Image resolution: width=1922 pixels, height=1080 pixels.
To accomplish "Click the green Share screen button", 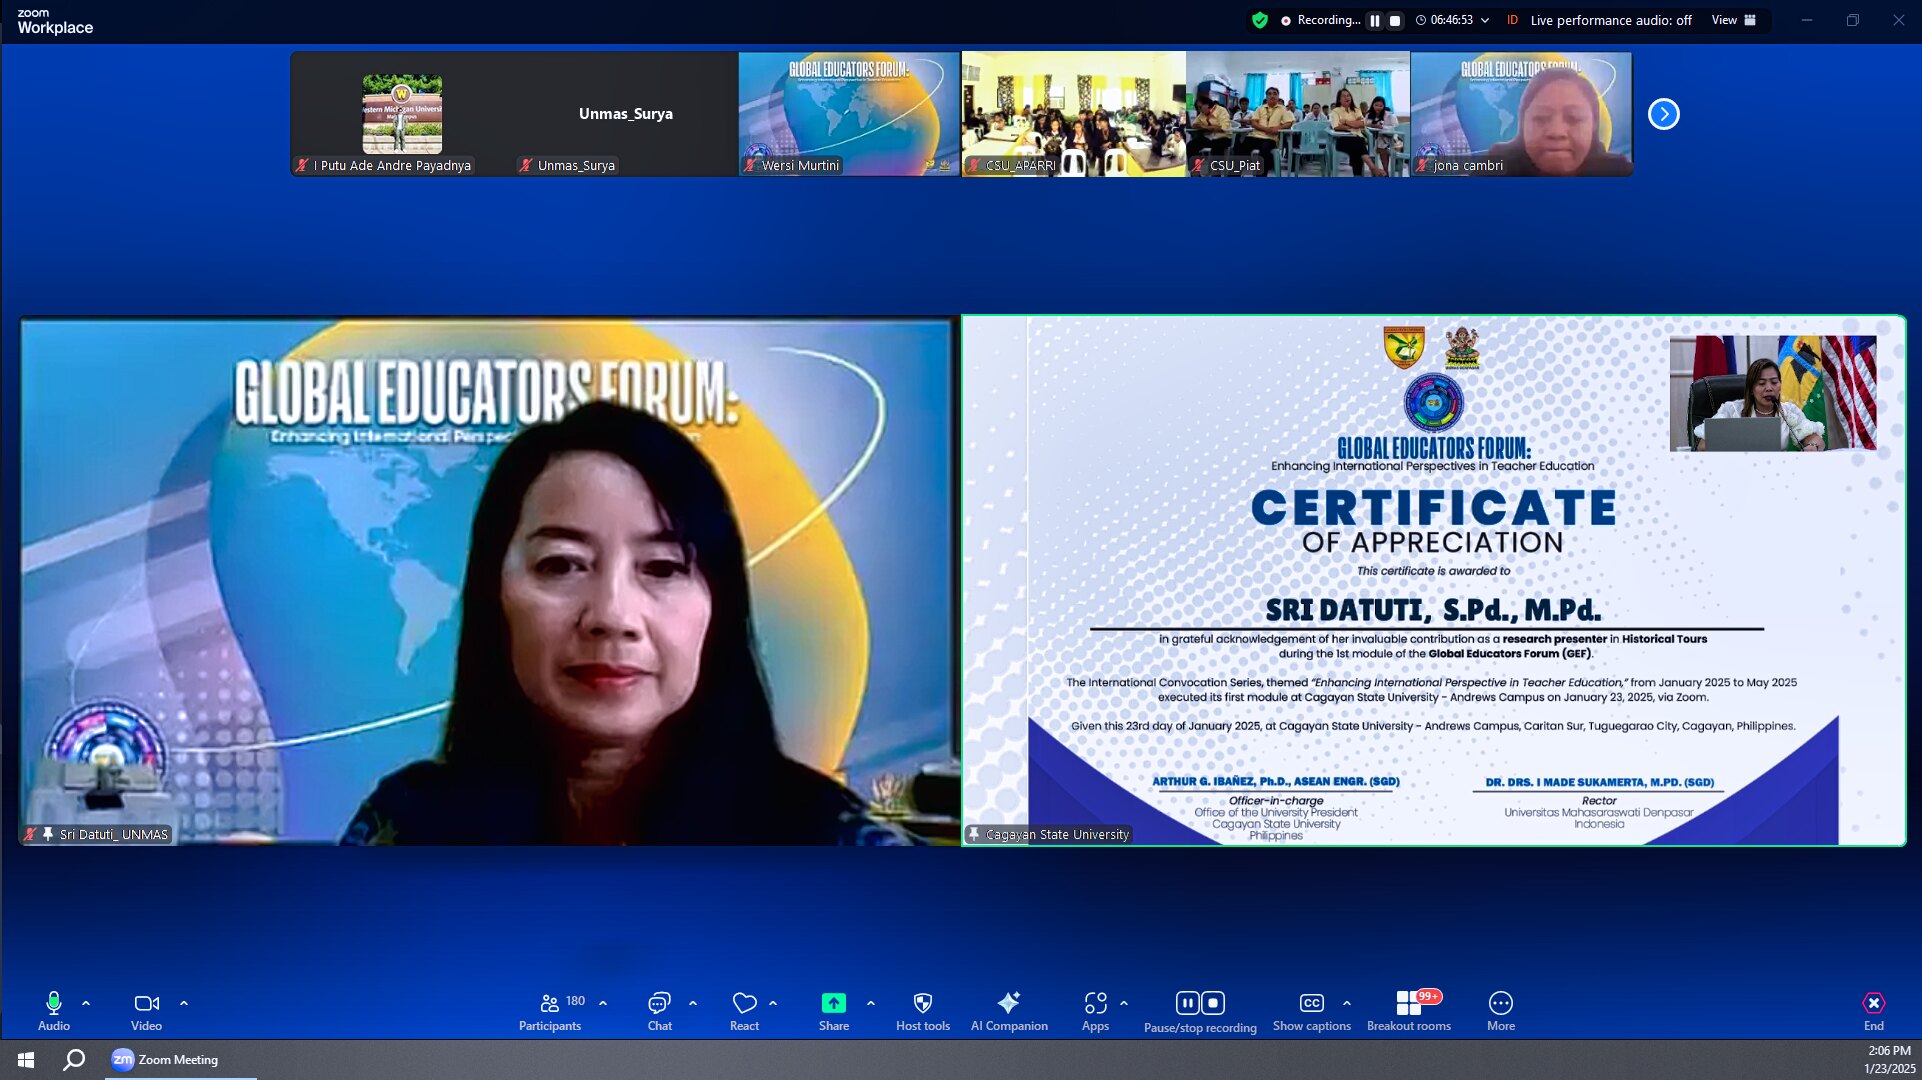I will [834, 1010].
